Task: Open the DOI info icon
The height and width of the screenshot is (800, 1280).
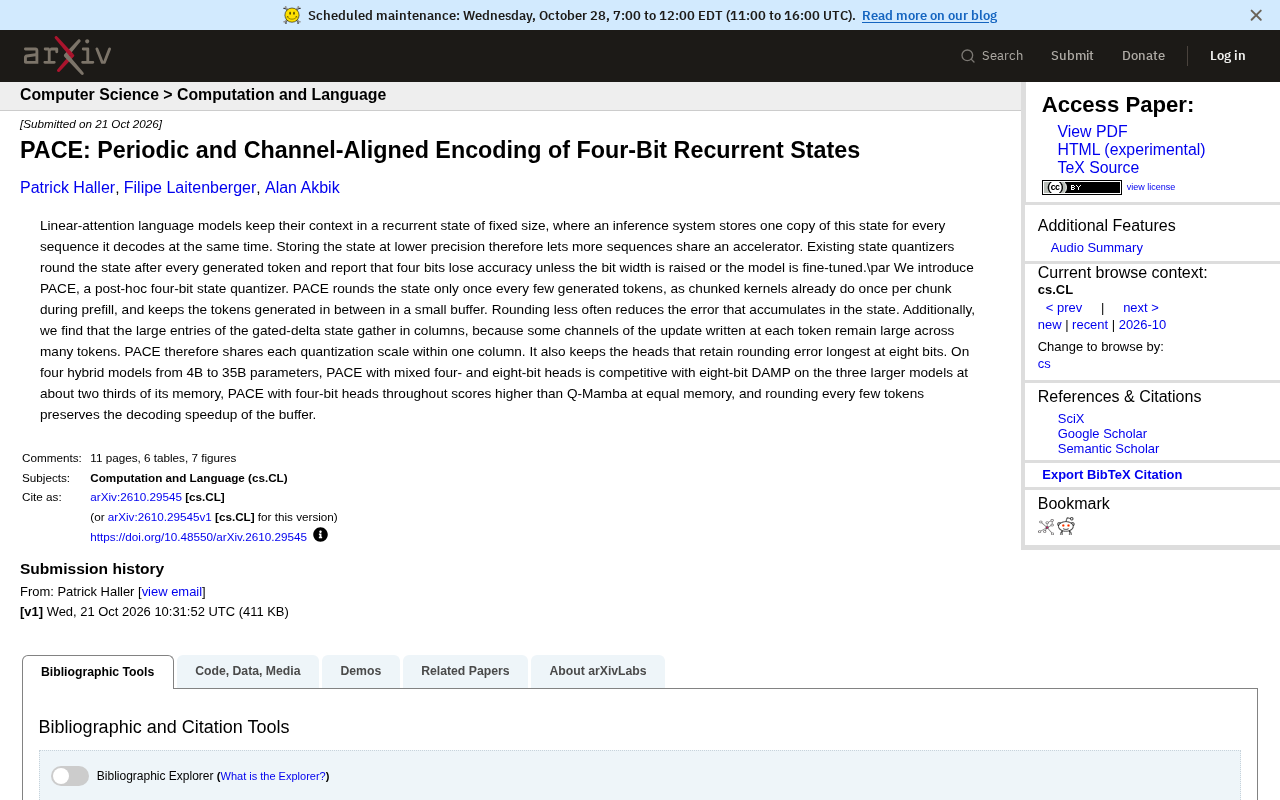Action: pos(320,535)
